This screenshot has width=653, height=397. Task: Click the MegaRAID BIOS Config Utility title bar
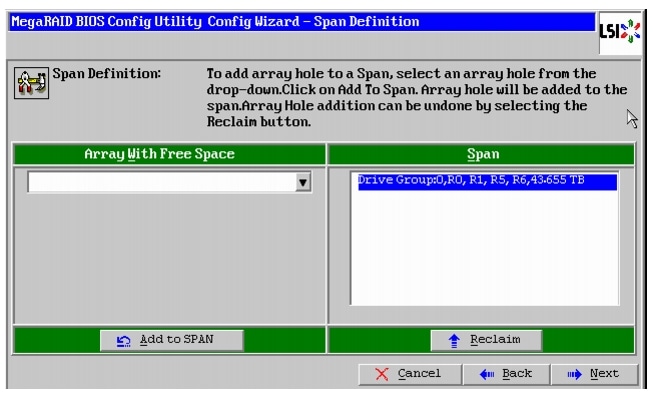(302, 22)
